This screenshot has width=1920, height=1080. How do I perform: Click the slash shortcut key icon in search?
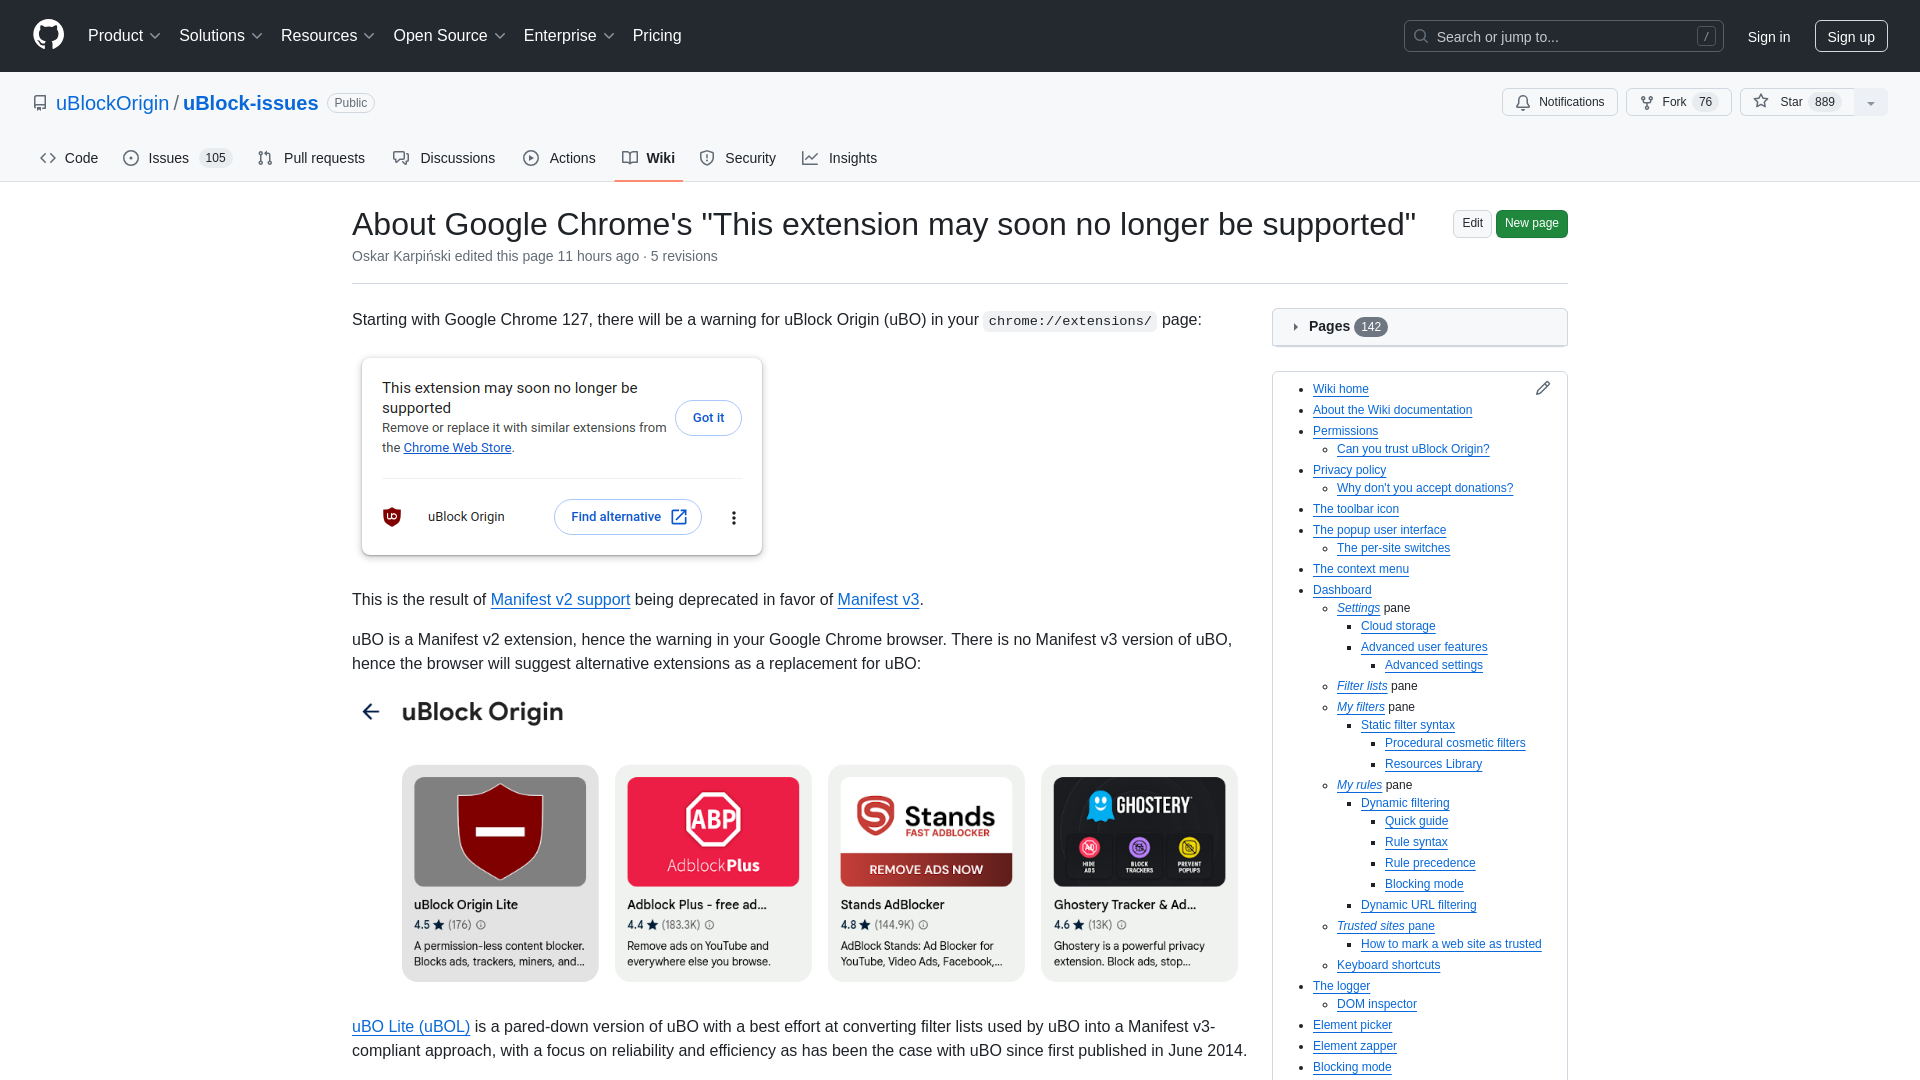tap(1706, 36)
